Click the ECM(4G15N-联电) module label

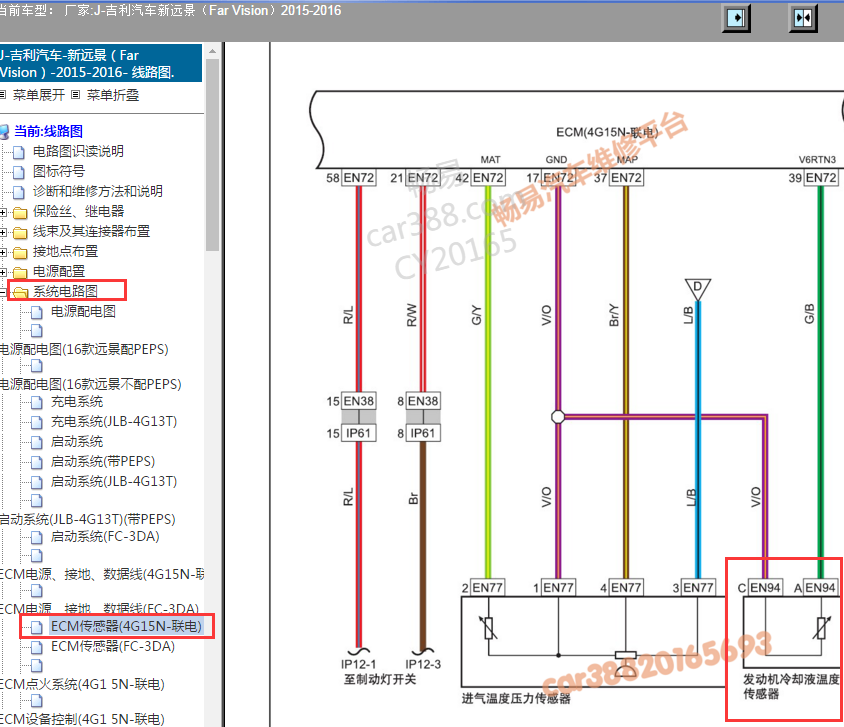[x=607, y=132]
